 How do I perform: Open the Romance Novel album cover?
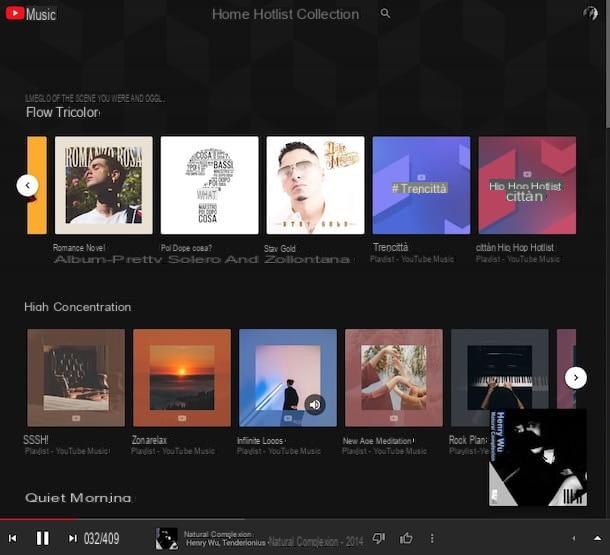click(104, 185)
